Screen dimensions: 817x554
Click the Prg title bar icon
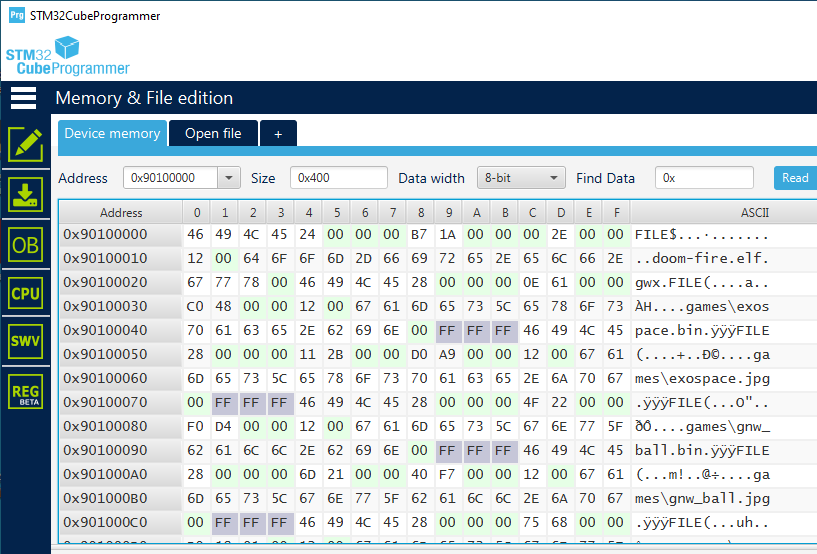coord(16,15)
